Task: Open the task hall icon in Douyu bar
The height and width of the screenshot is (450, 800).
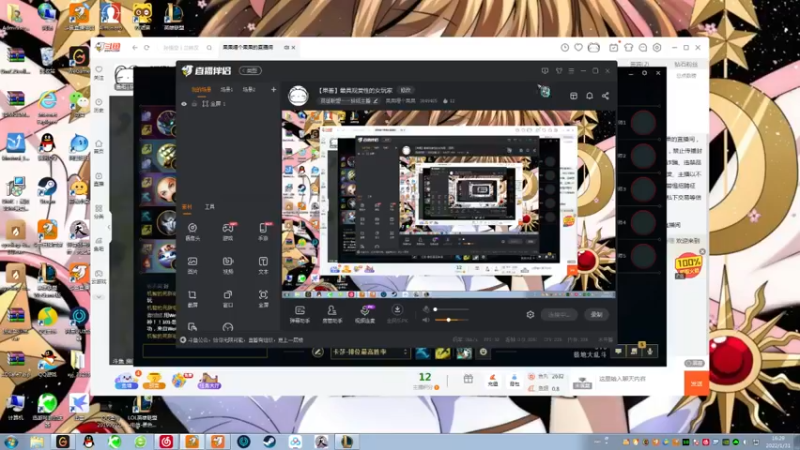Action: 209,381
